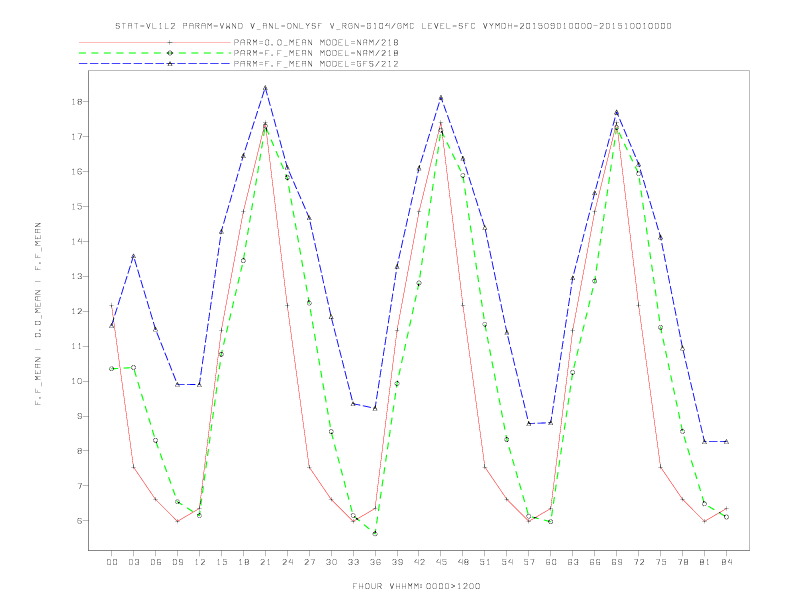Click x-axis tick label 30

(331, 562)
